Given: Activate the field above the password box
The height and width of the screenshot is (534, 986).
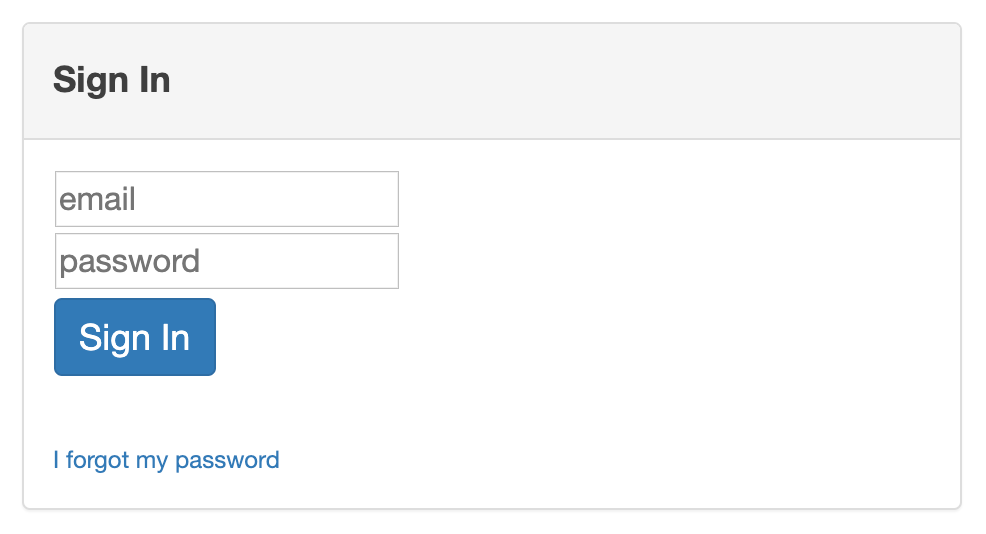Looking at the screenshot, I should 227,199.
